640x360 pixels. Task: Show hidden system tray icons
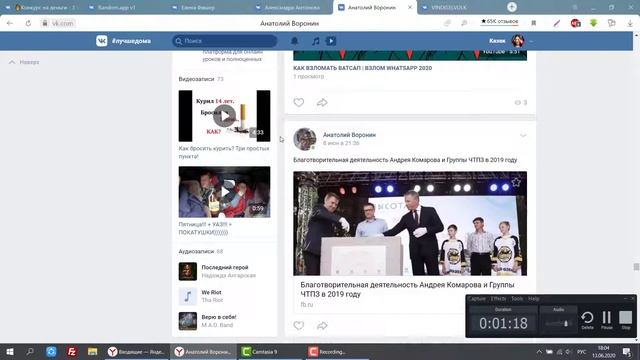[539, 351]
